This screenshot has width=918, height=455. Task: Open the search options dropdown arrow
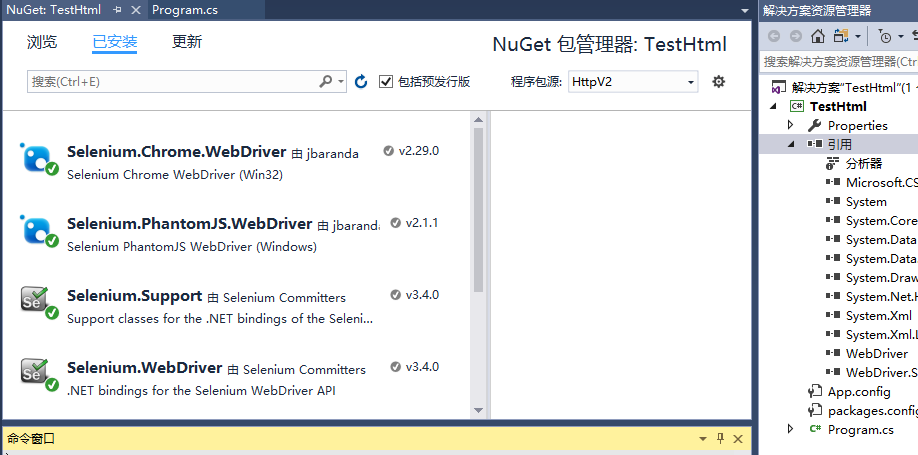pyautogui.click(x=341, y=81)
